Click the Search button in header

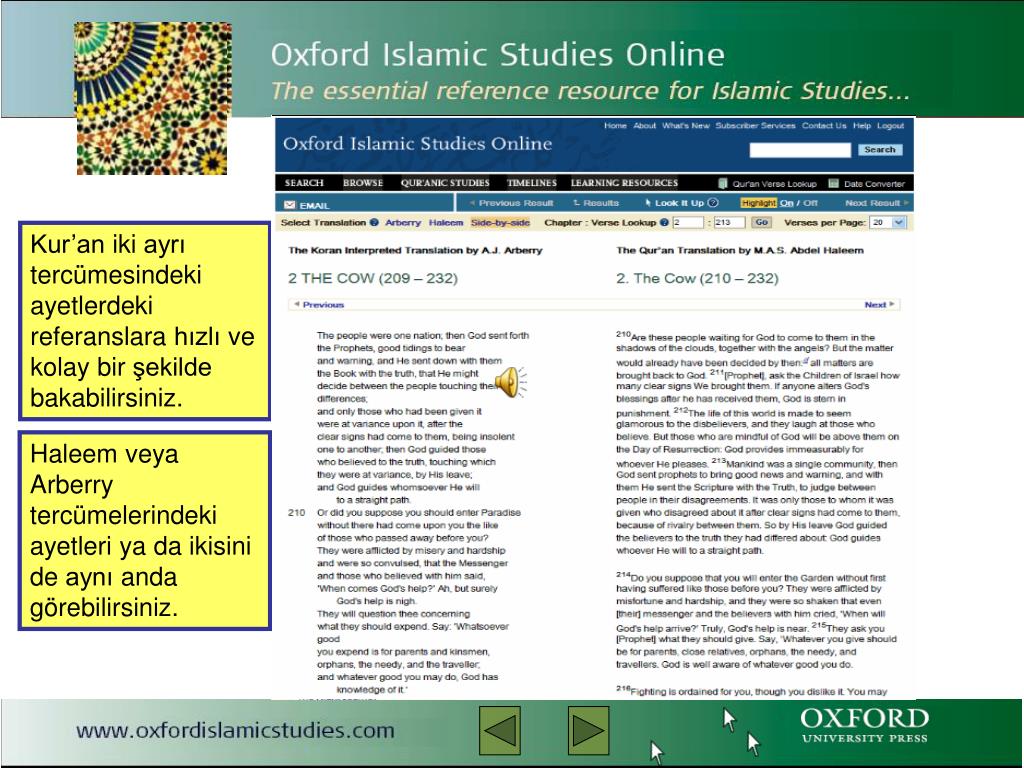(880, 150)
